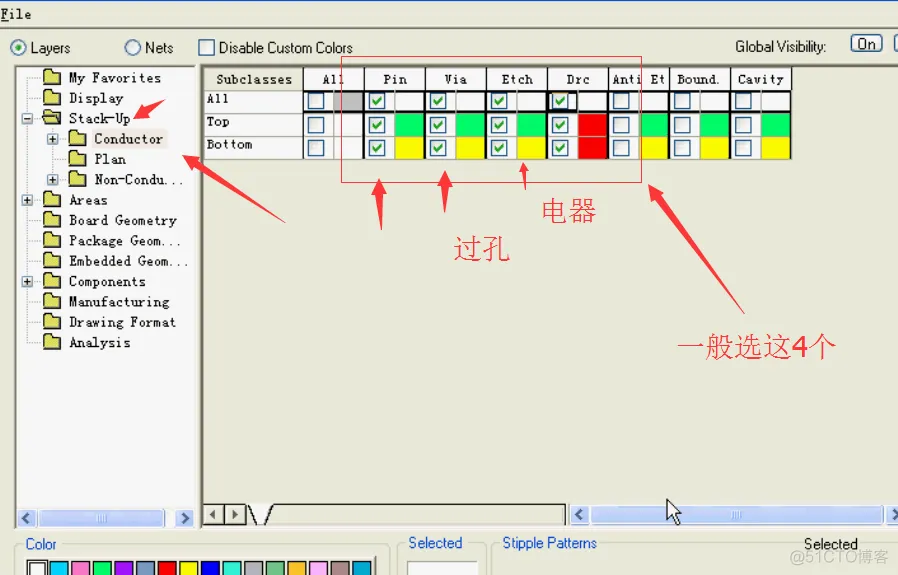Select the Nets radio button

pyautogui.click(x=133, y=48)
